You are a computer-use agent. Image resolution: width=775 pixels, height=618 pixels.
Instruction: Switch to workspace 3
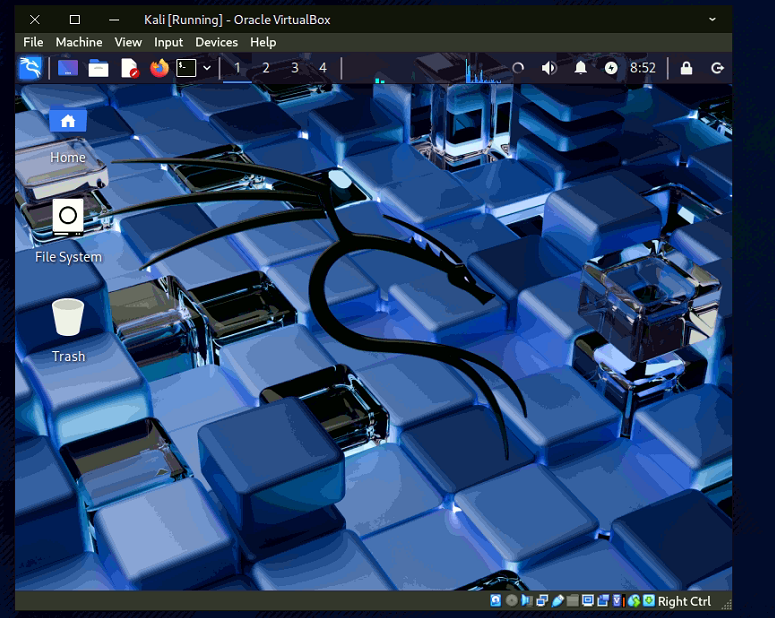point(294,68)
